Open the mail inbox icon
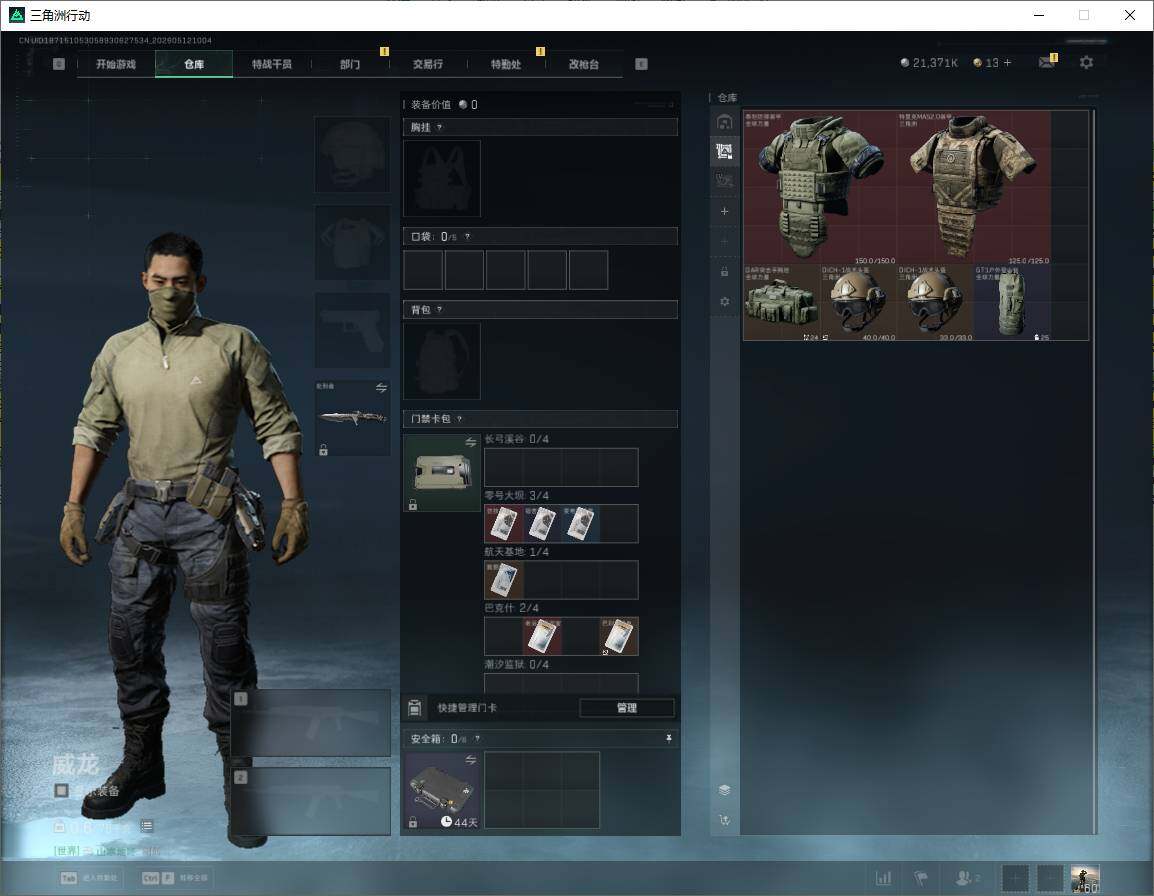The height and width of the screenshot is (896, 1154). tap(1047, 62)
